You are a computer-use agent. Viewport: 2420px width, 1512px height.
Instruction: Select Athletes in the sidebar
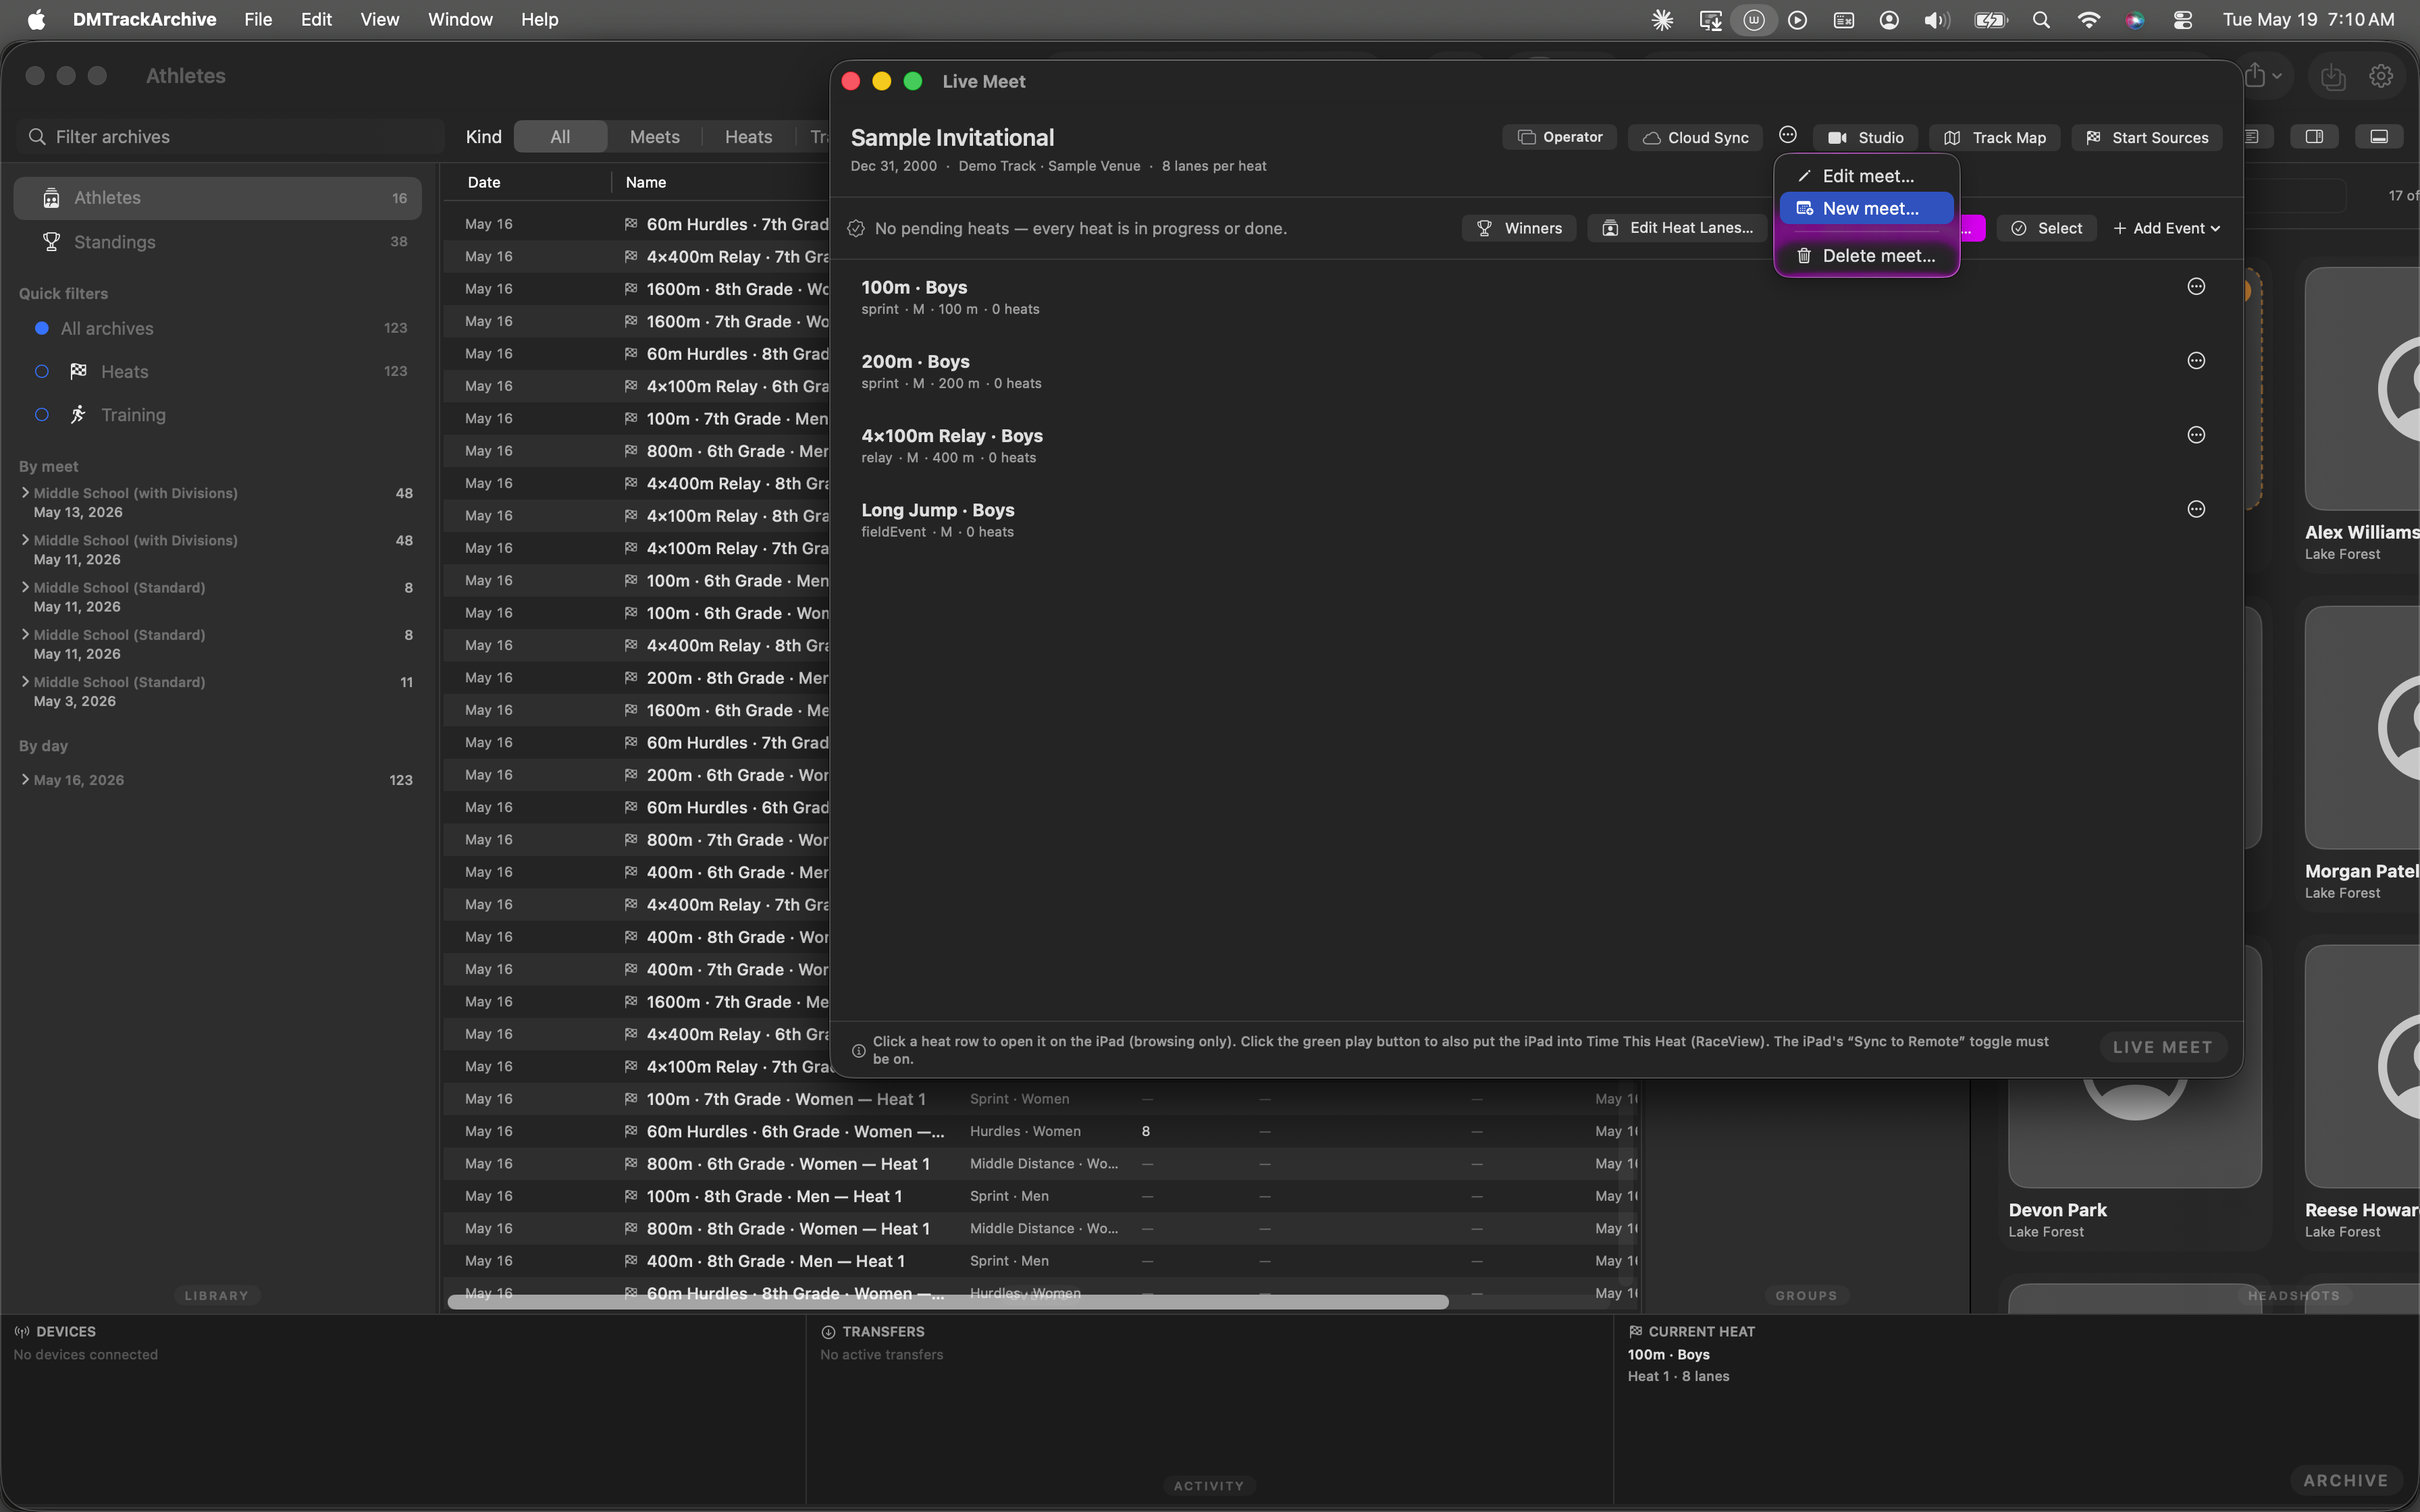pos(217,198)
